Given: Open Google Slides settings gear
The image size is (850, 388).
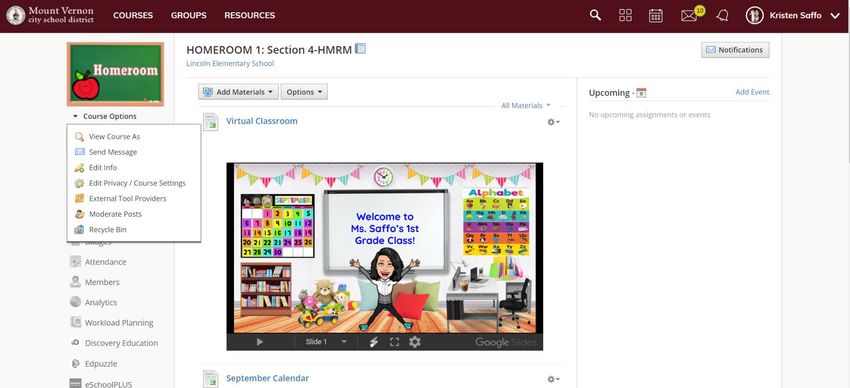Looking at the screenshot, I should [414, 342].
